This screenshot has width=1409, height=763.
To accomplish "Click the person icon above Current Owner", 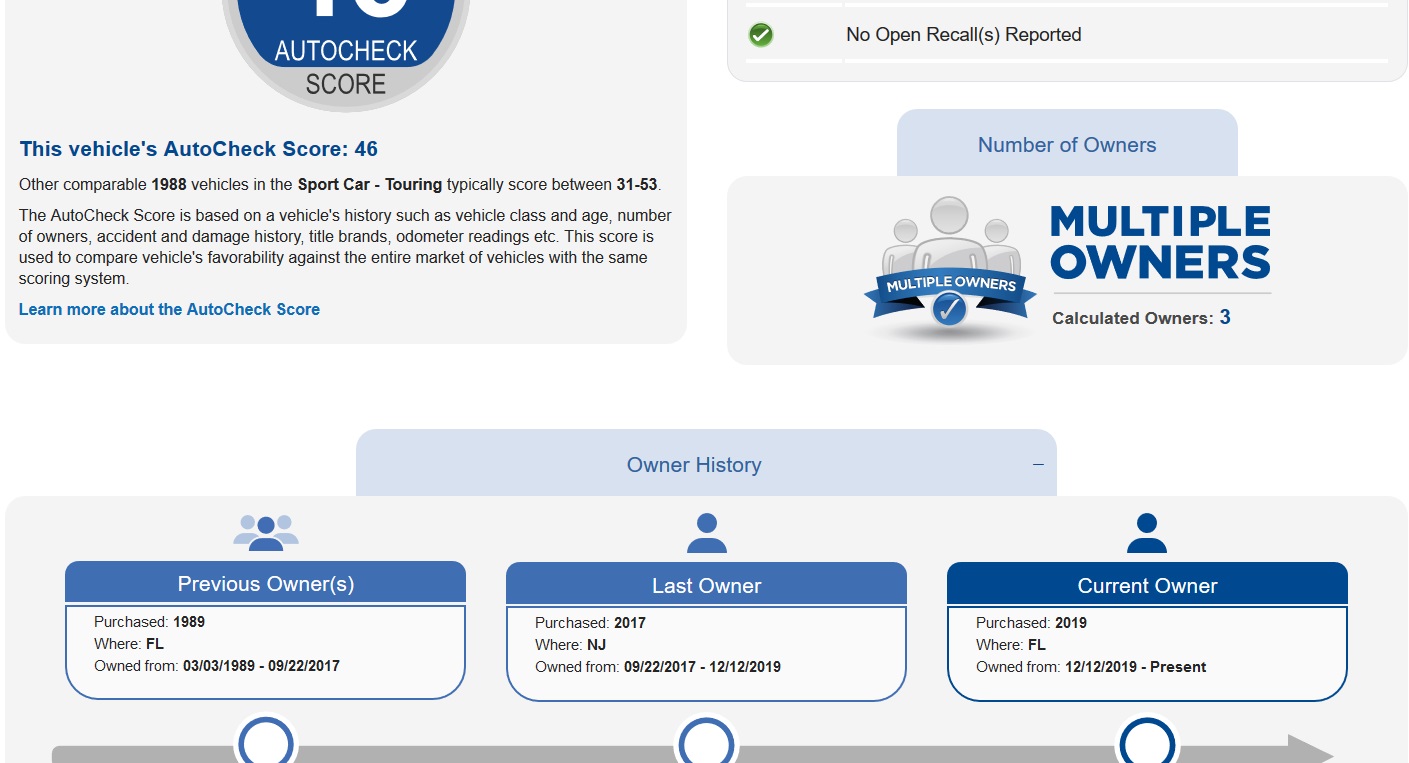I will pos(1147,533).
